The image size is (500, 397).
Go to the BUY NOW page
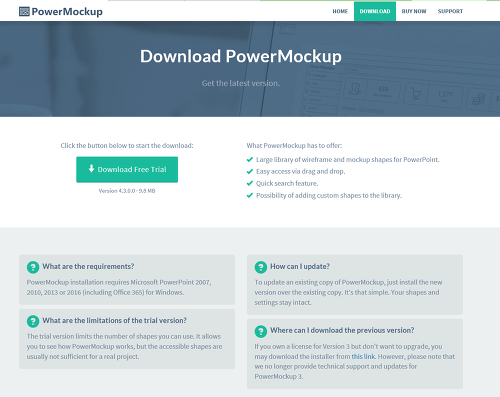point(414,11)
